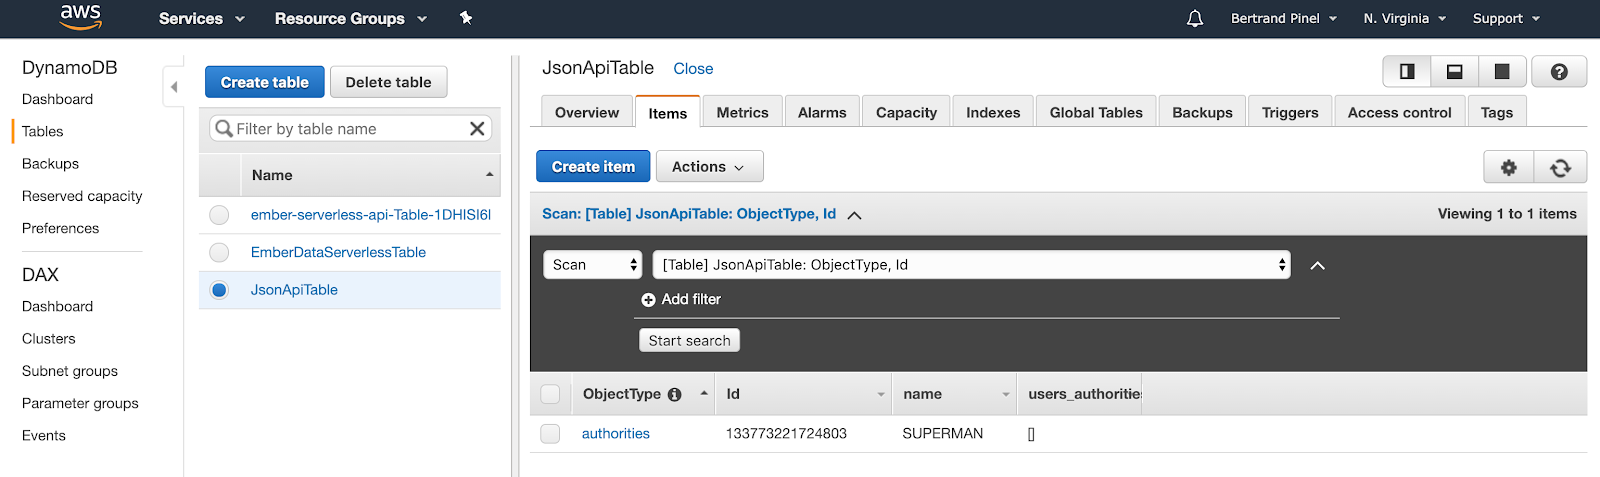The width and height of the screenshot is (1600, 477).
Task: Collapse the DynamoDB sidebar with arrow icon
Action: pos(174,87)
